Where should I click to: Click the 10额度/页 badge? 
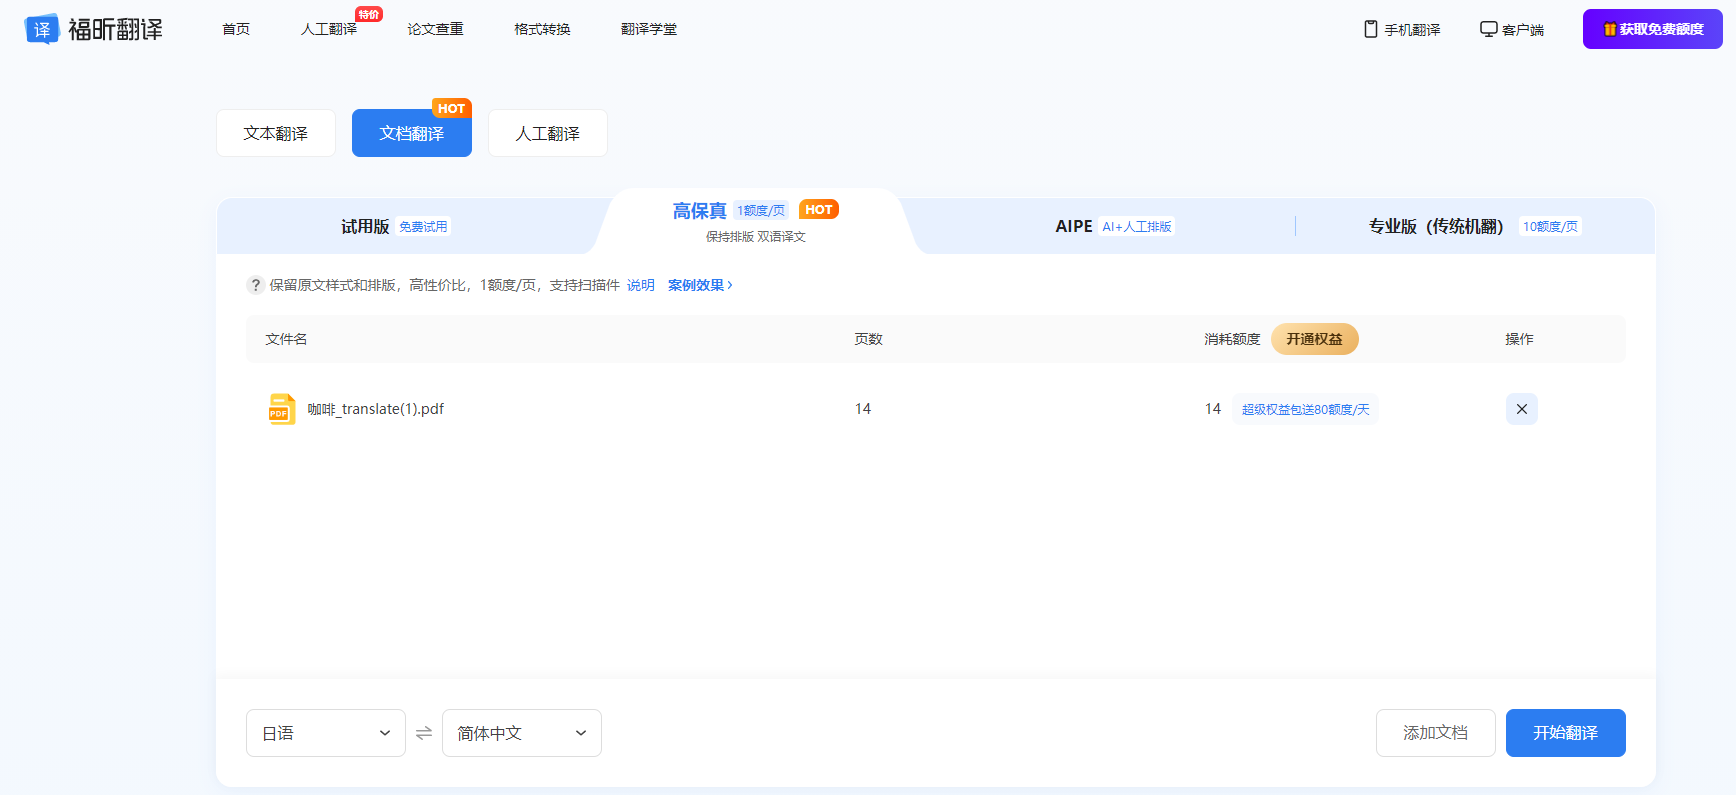click(x=1550, y=227)
